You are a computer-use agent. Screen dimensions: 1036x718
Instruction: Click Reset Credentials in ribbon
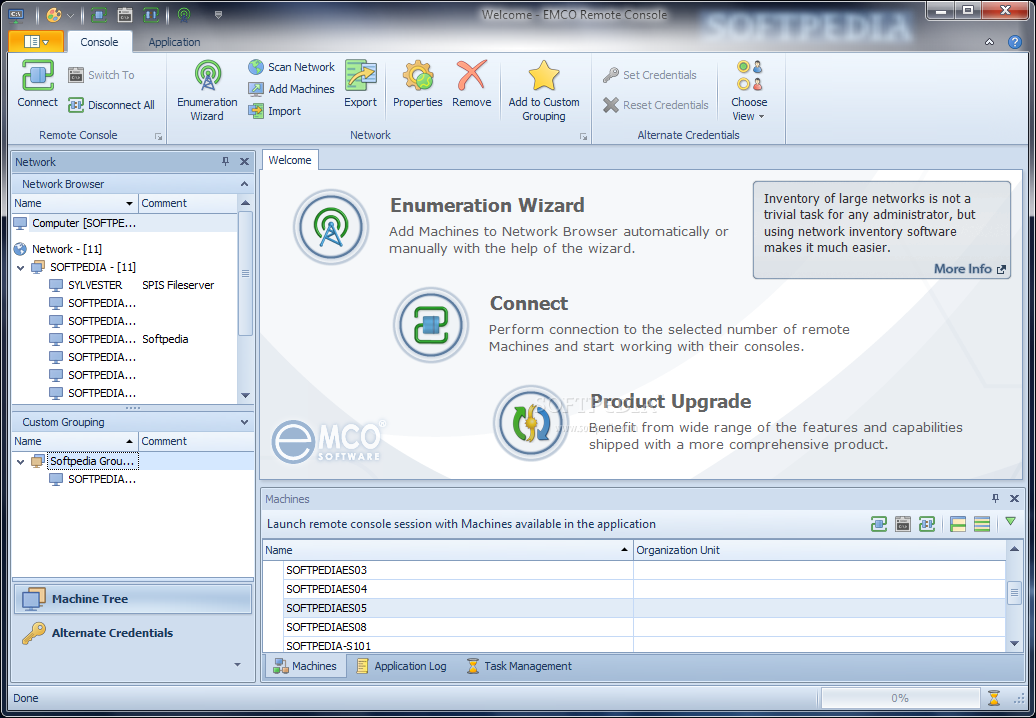tap(655, 104)
